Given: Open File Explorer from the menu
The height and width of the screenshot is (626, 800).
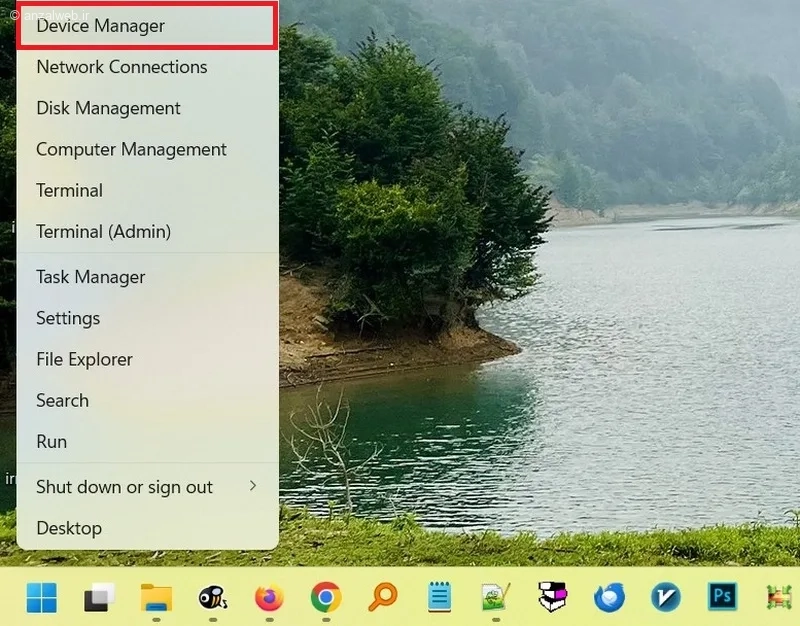Looking at the screenshot, I should (147, 360).
